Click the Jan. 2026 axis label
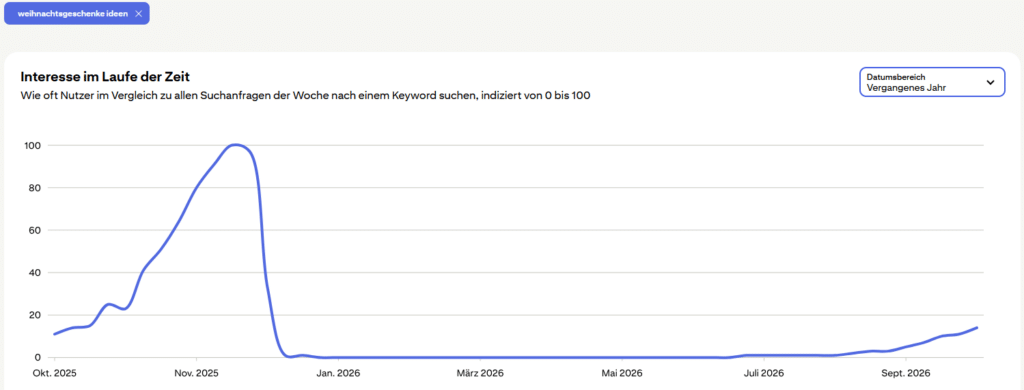 coord(338,374)
